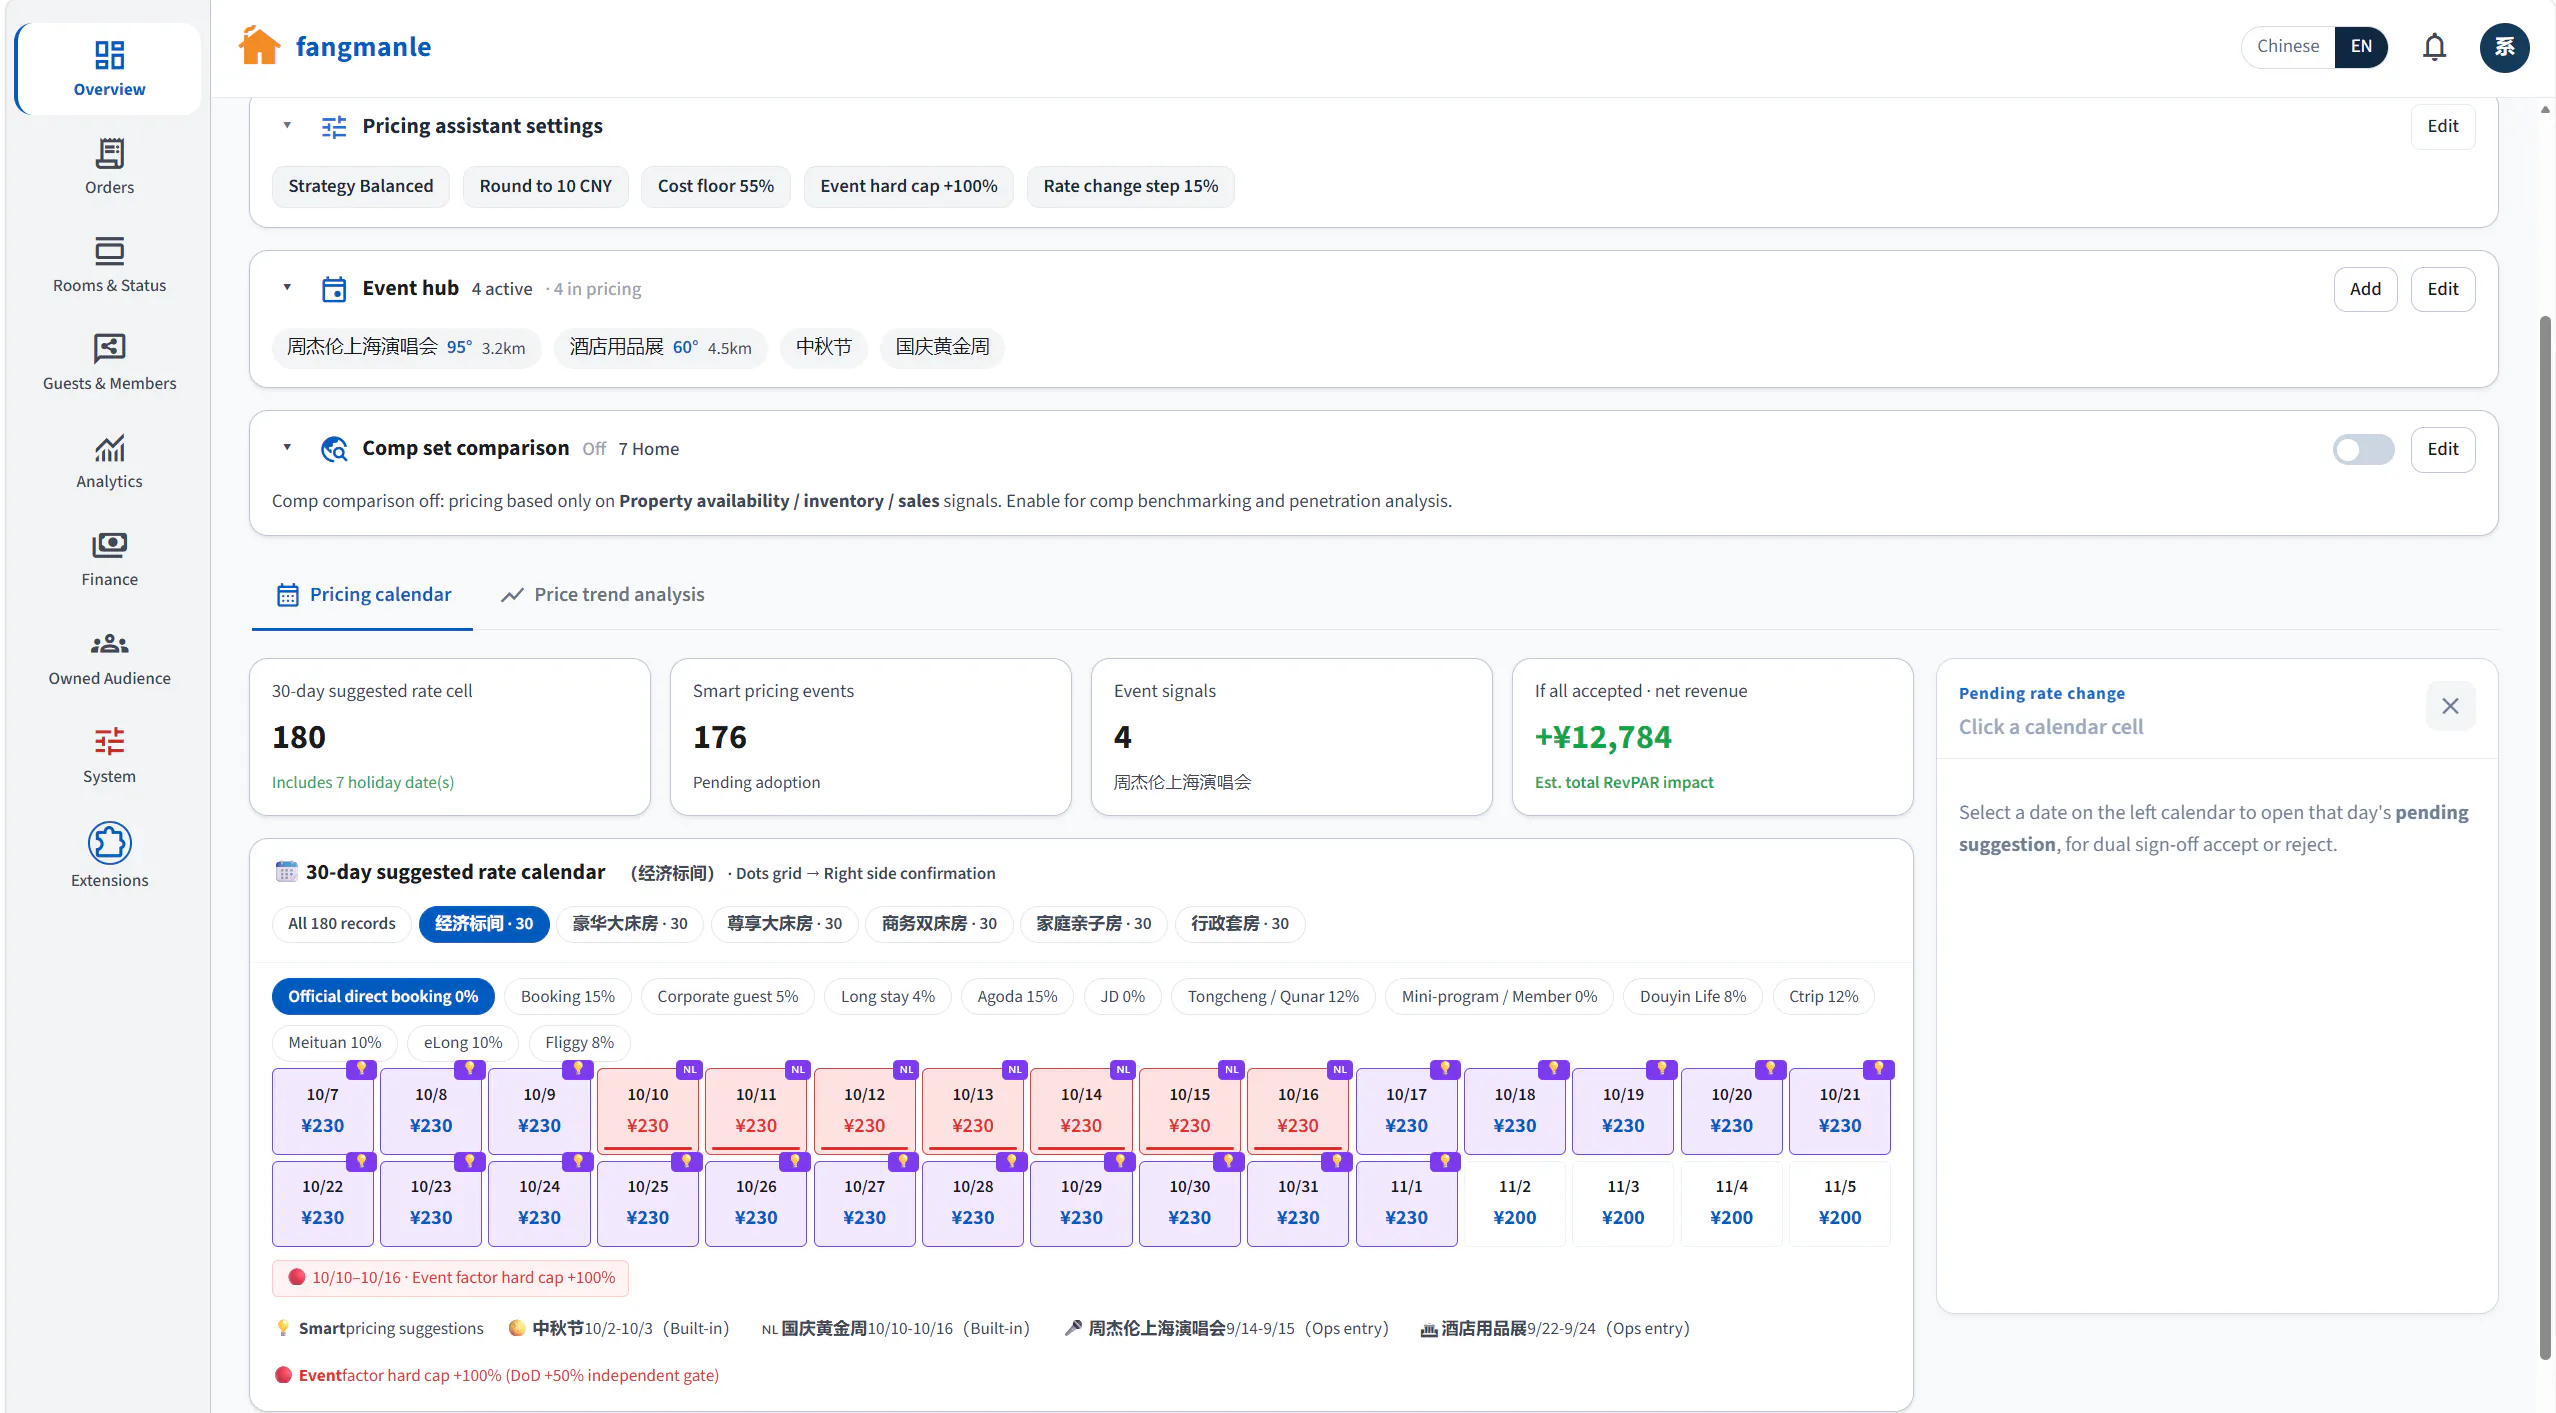Click the Pricing assistant settings sliders icon
Viewport: 2556px width, 1413px height.
[334, 126]
